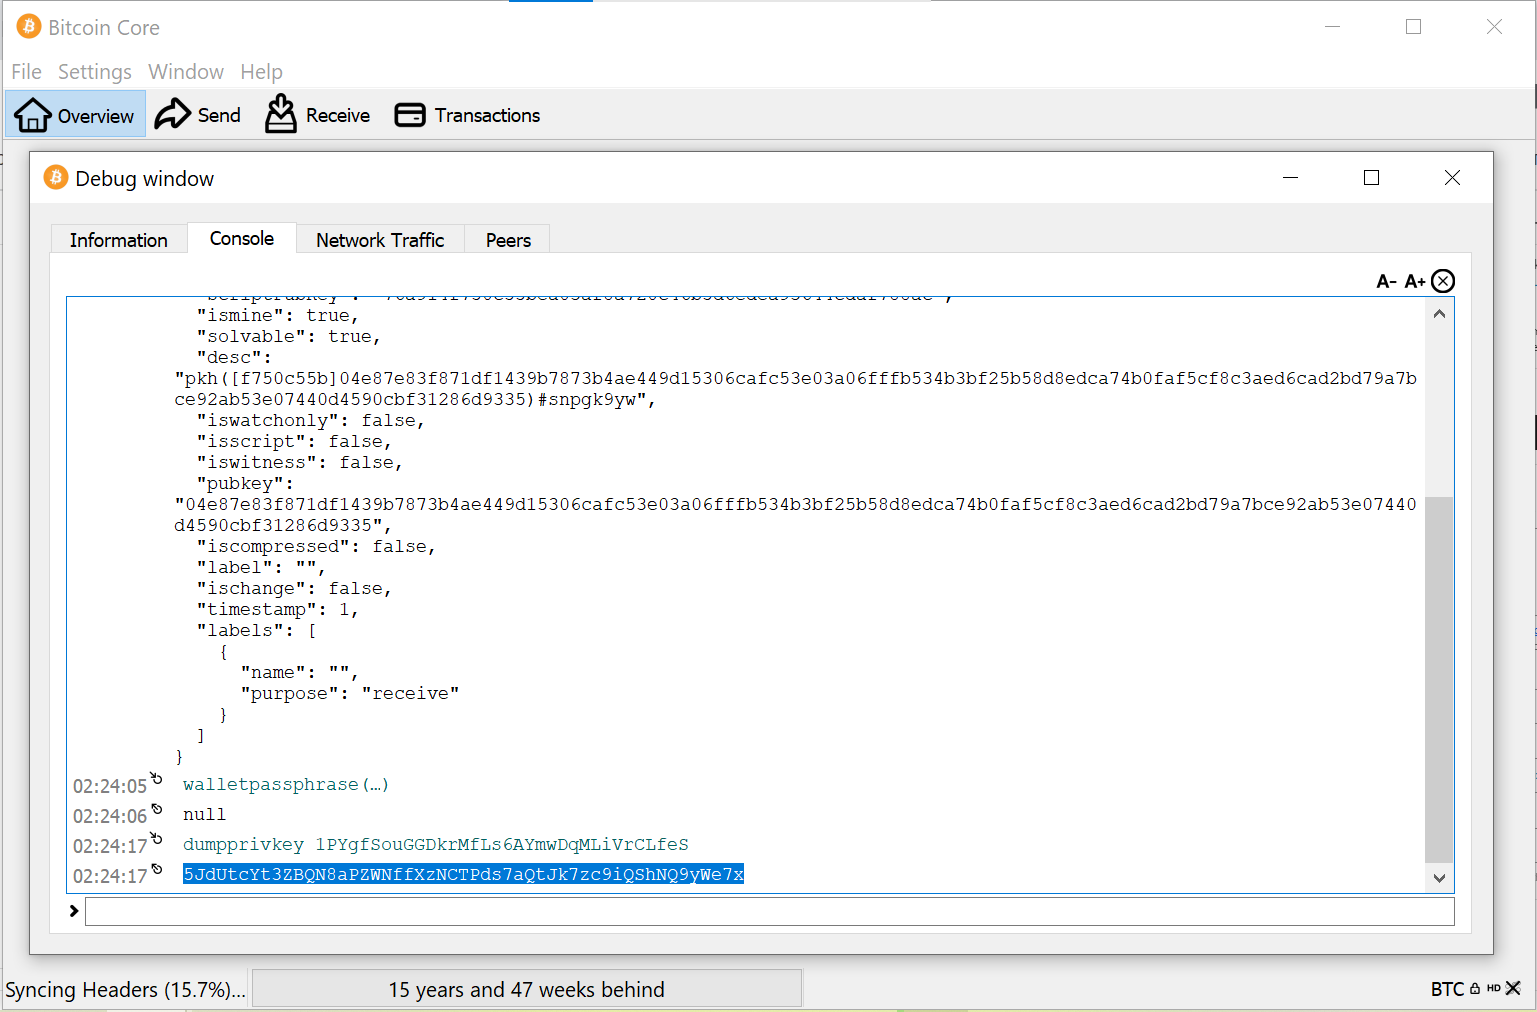Click the wallet encryption lock icon
Viewport: 1537px width, 1012px height.
tap(1475, 989)
